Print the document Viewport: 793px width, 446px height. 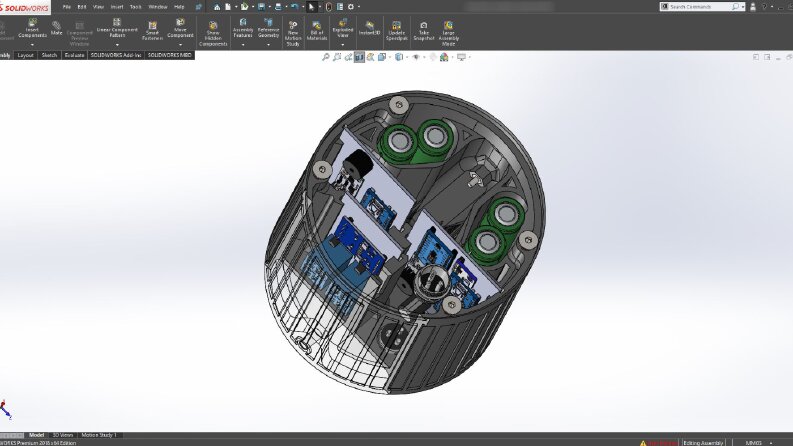tap(278, 7)
